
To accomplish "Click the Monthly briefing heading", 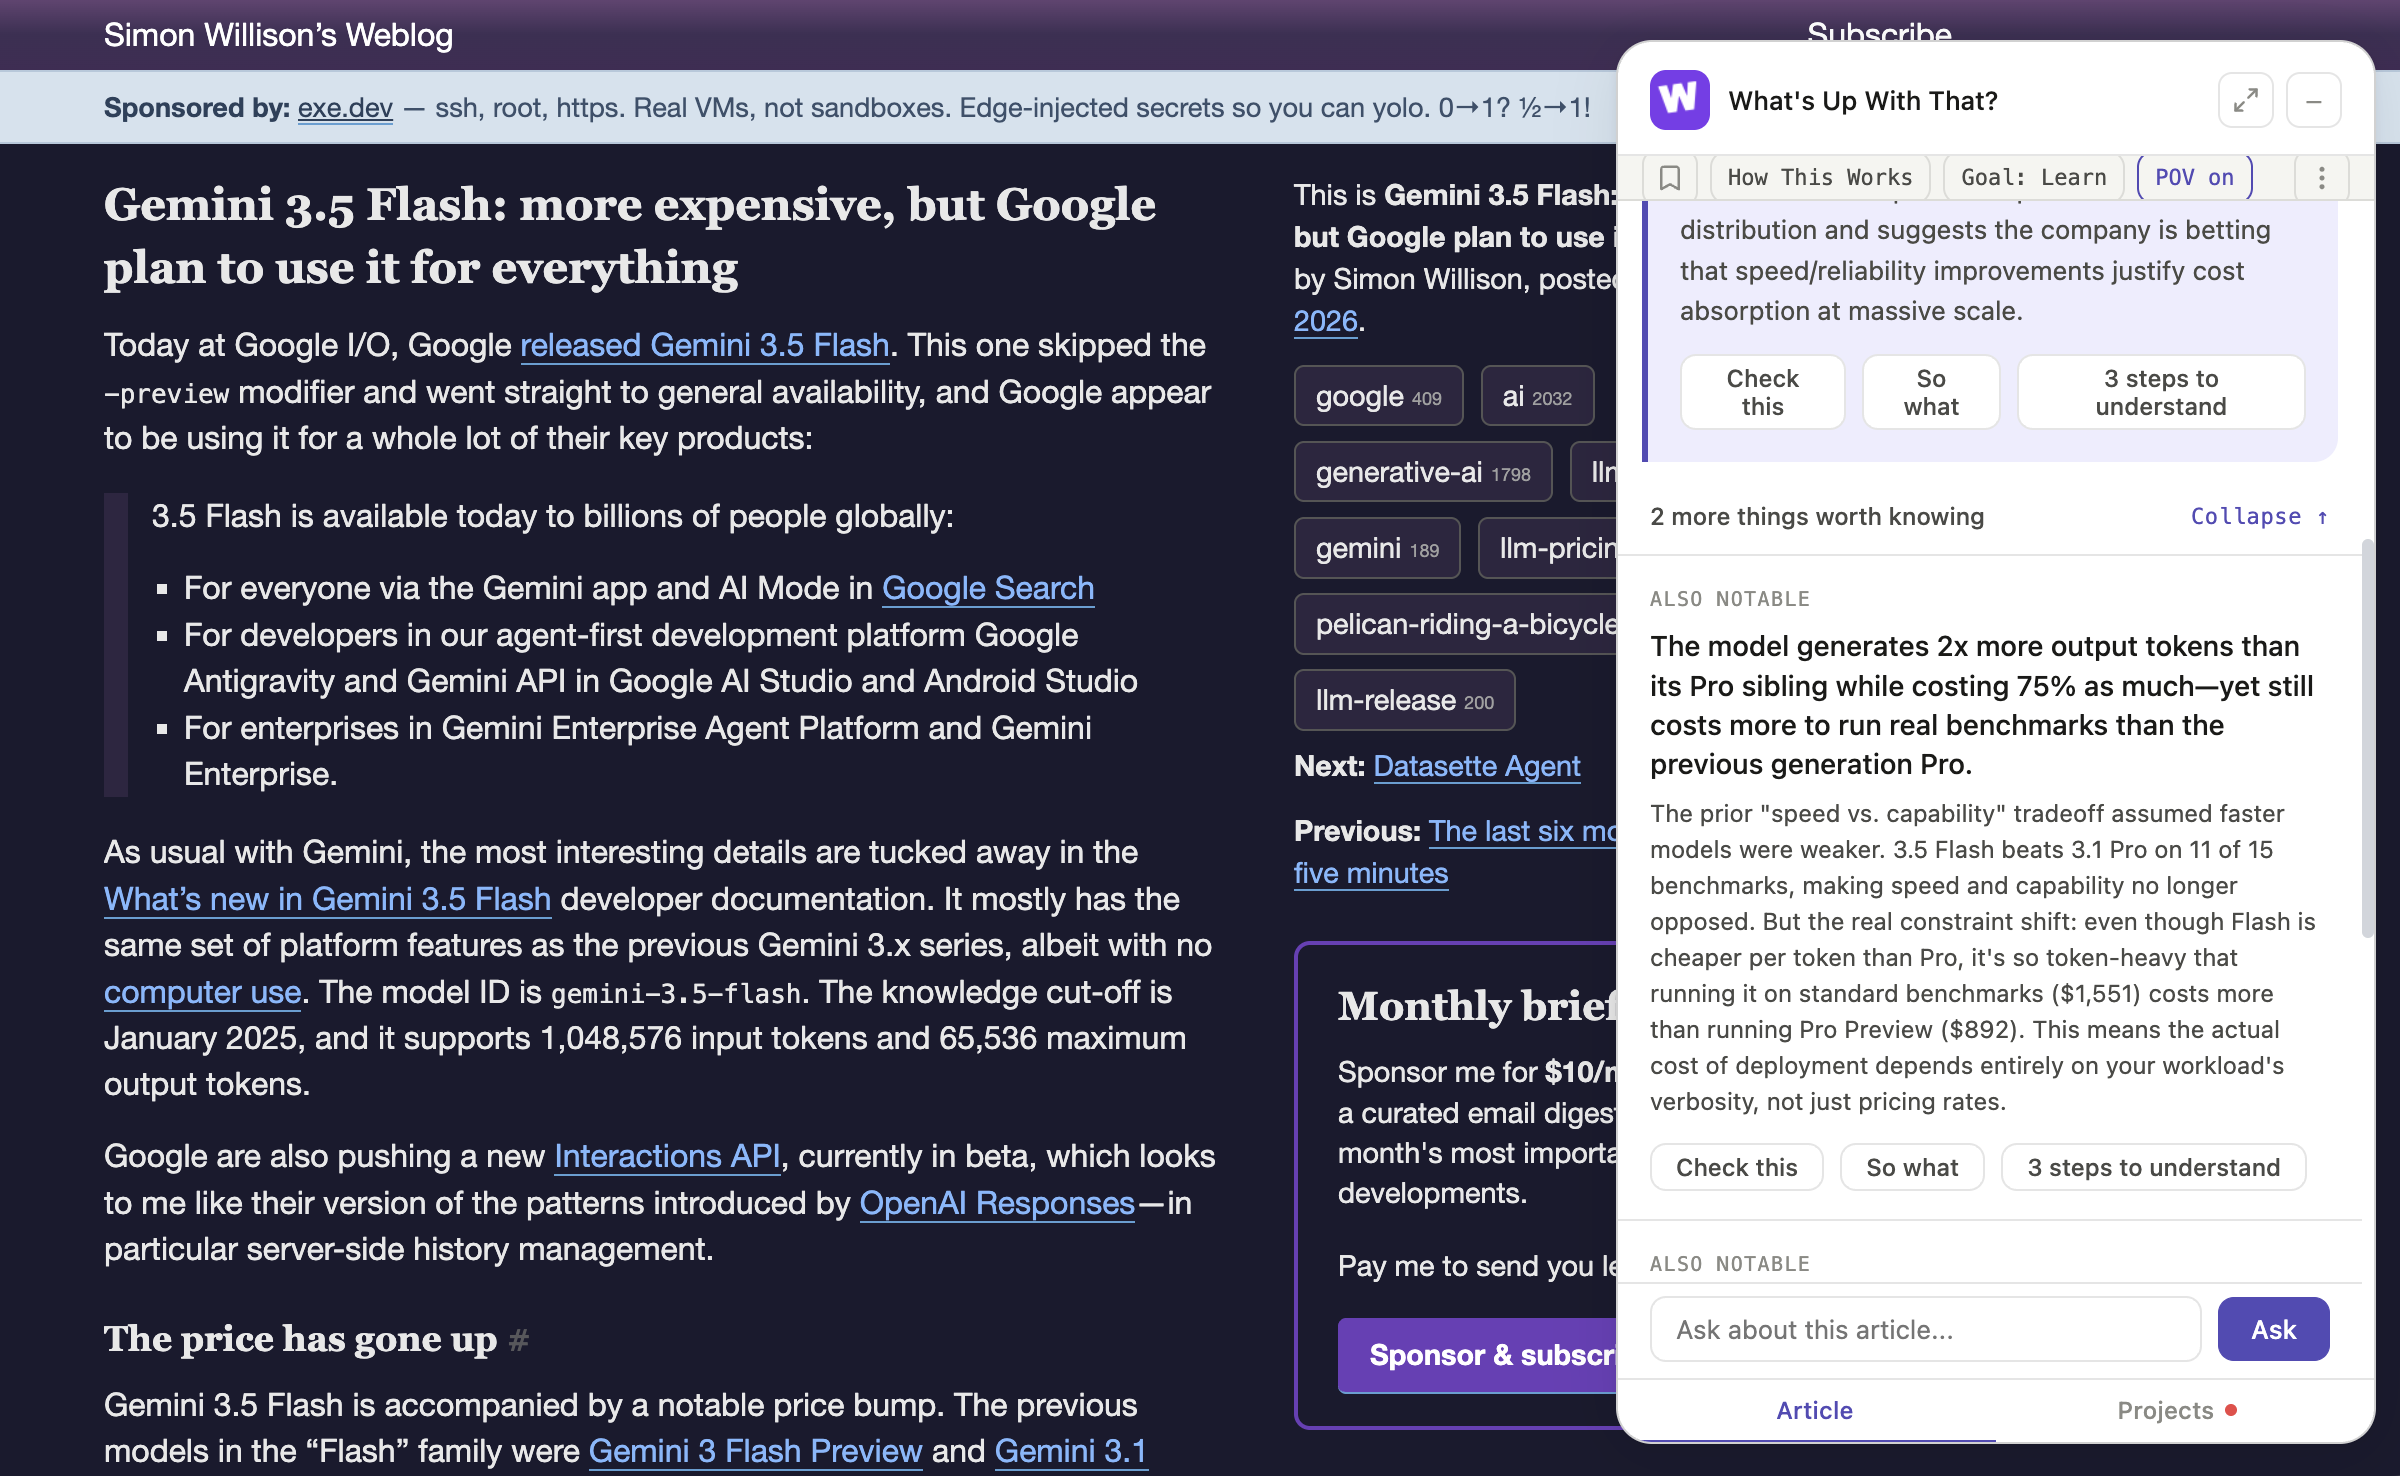I will click(x=1477, y=1006).
